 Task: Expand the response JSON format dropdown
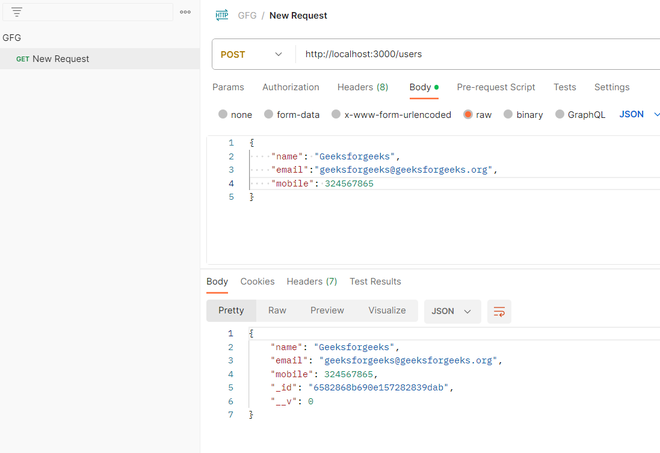pos(452,312)
